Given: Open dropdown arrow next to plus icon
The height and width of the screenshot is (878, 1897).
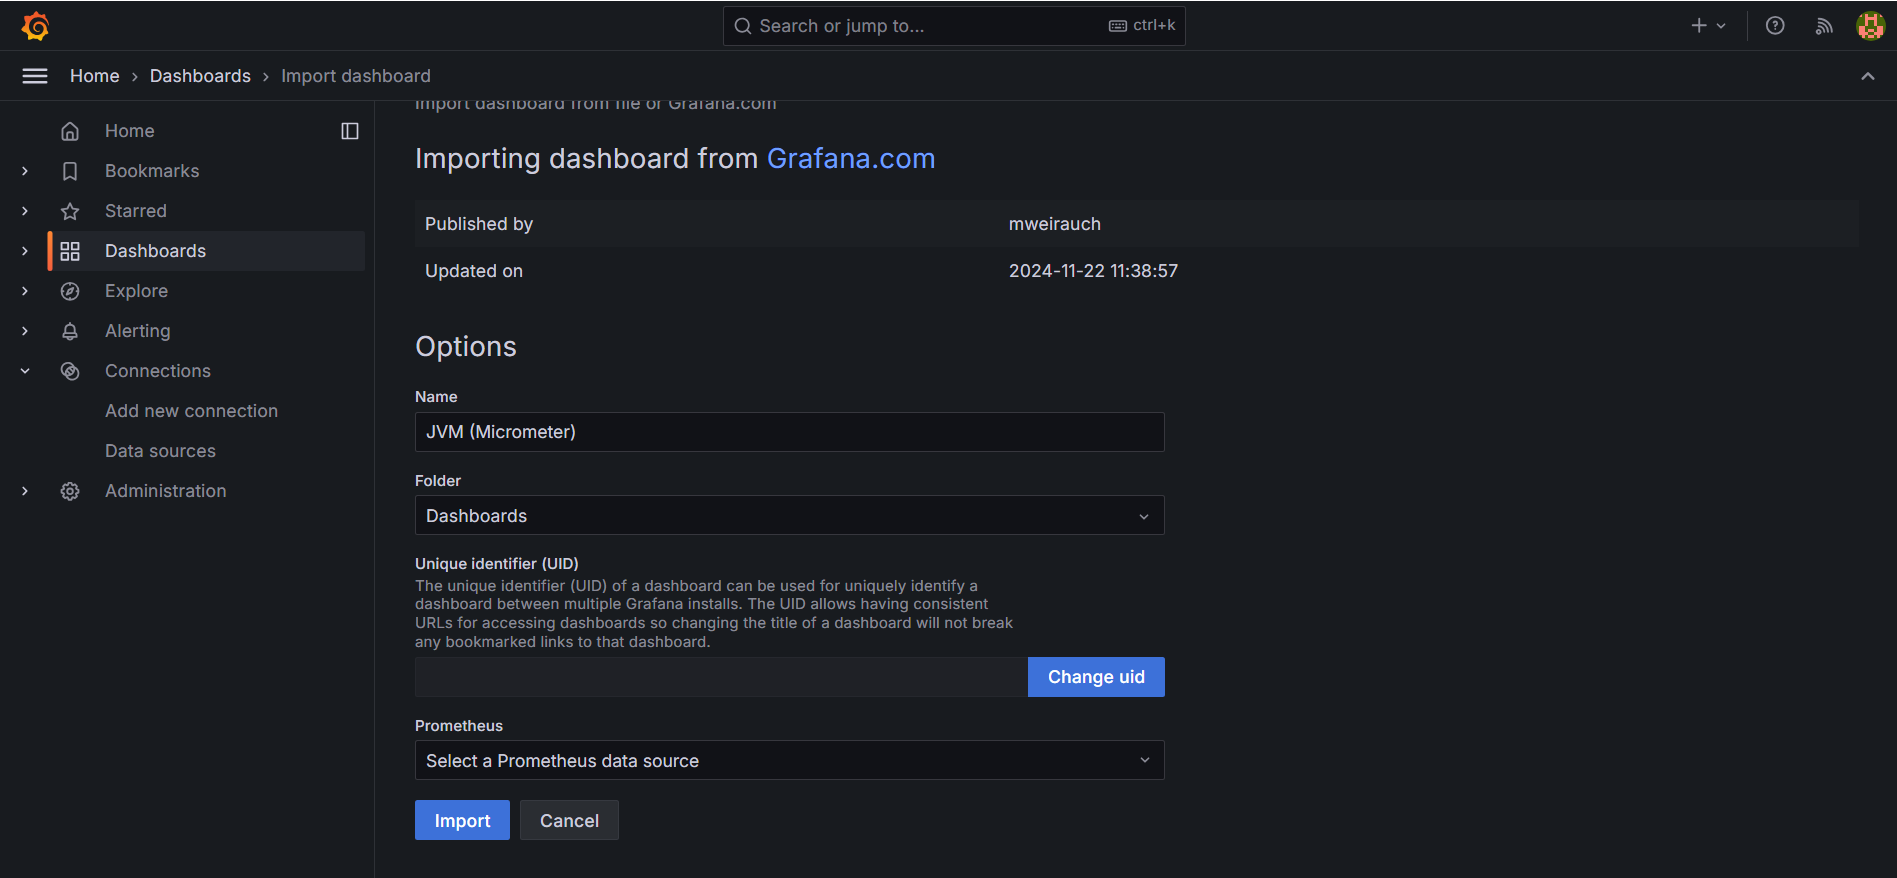Looking at the screenshot, I should pyautogui.click(x=1721, y=26).
